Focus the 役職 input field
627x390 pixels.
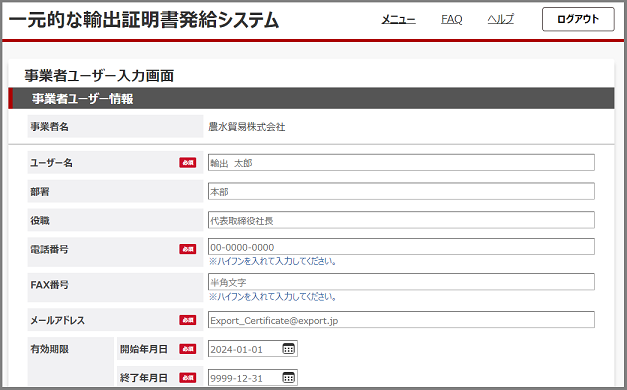tap(401, 220)
